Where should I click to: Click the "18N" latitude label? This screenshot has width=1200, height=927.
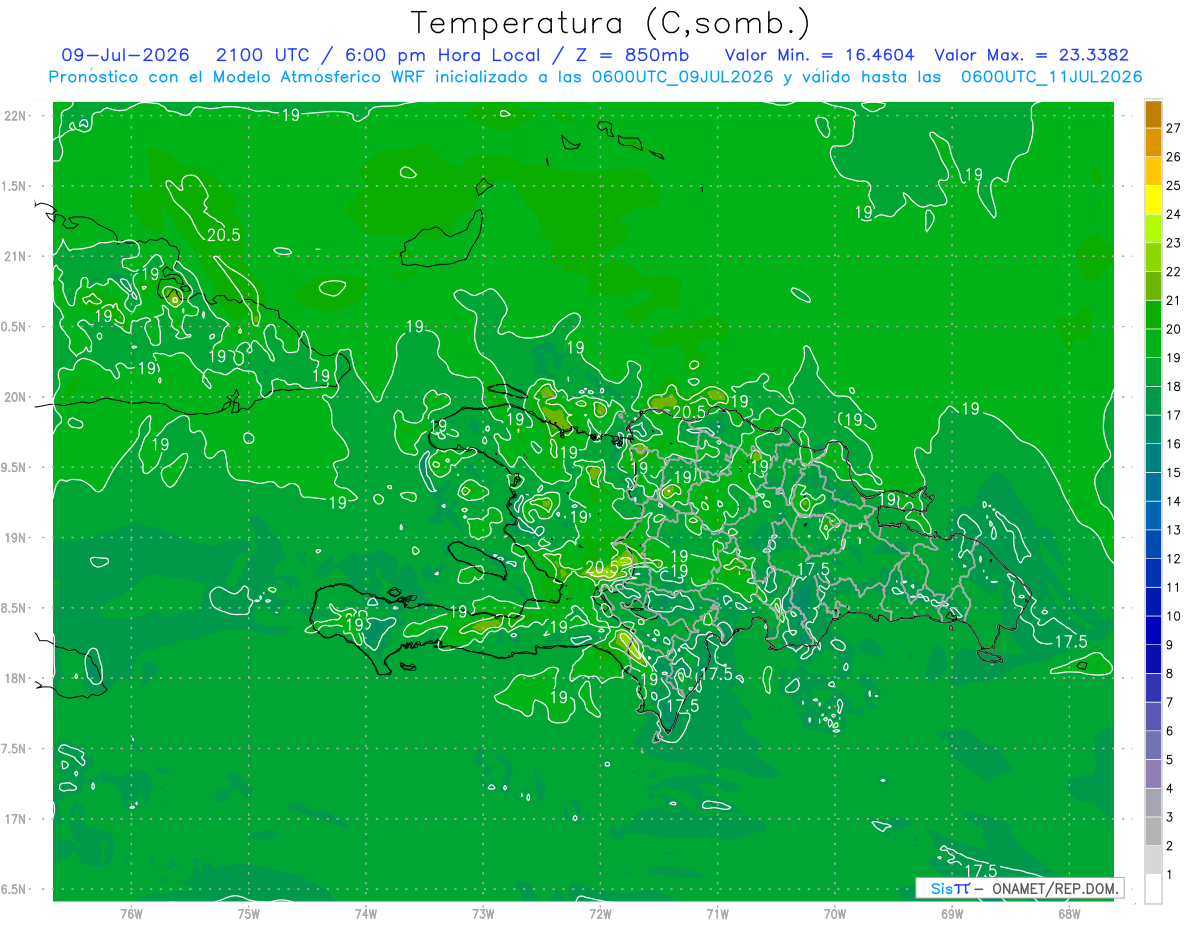16,678
